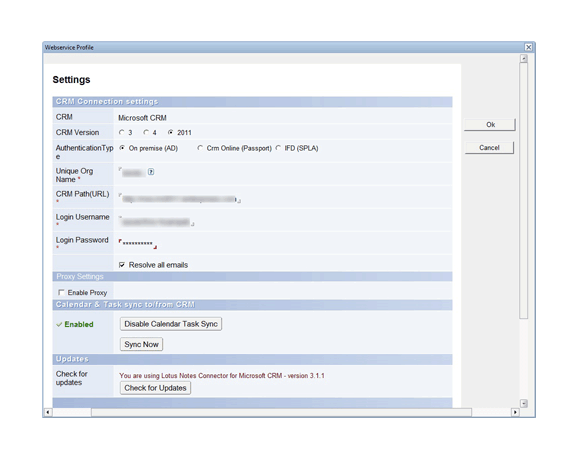Click the help icon beside Unique Org Name

[151, 172]
